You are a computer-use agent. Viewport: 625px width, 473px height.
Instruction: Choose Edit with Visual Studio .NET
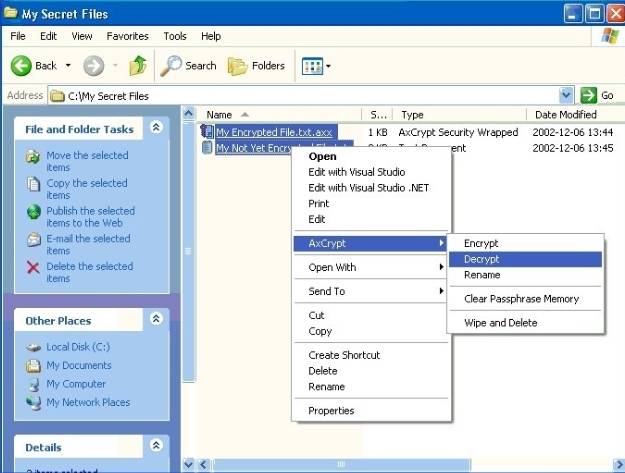tap(370, 188)
